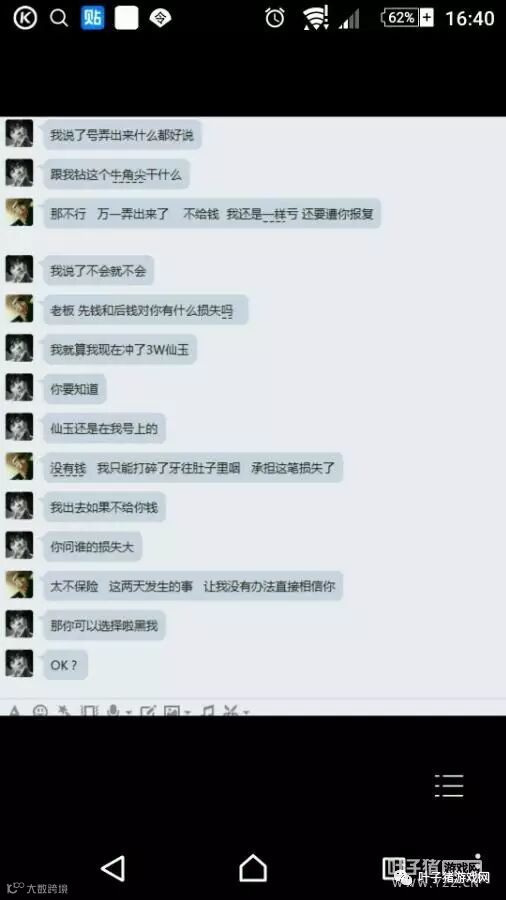This screenshot has width=506, height=900.
Task: Open the image send icon
Action: coord(172,711)
